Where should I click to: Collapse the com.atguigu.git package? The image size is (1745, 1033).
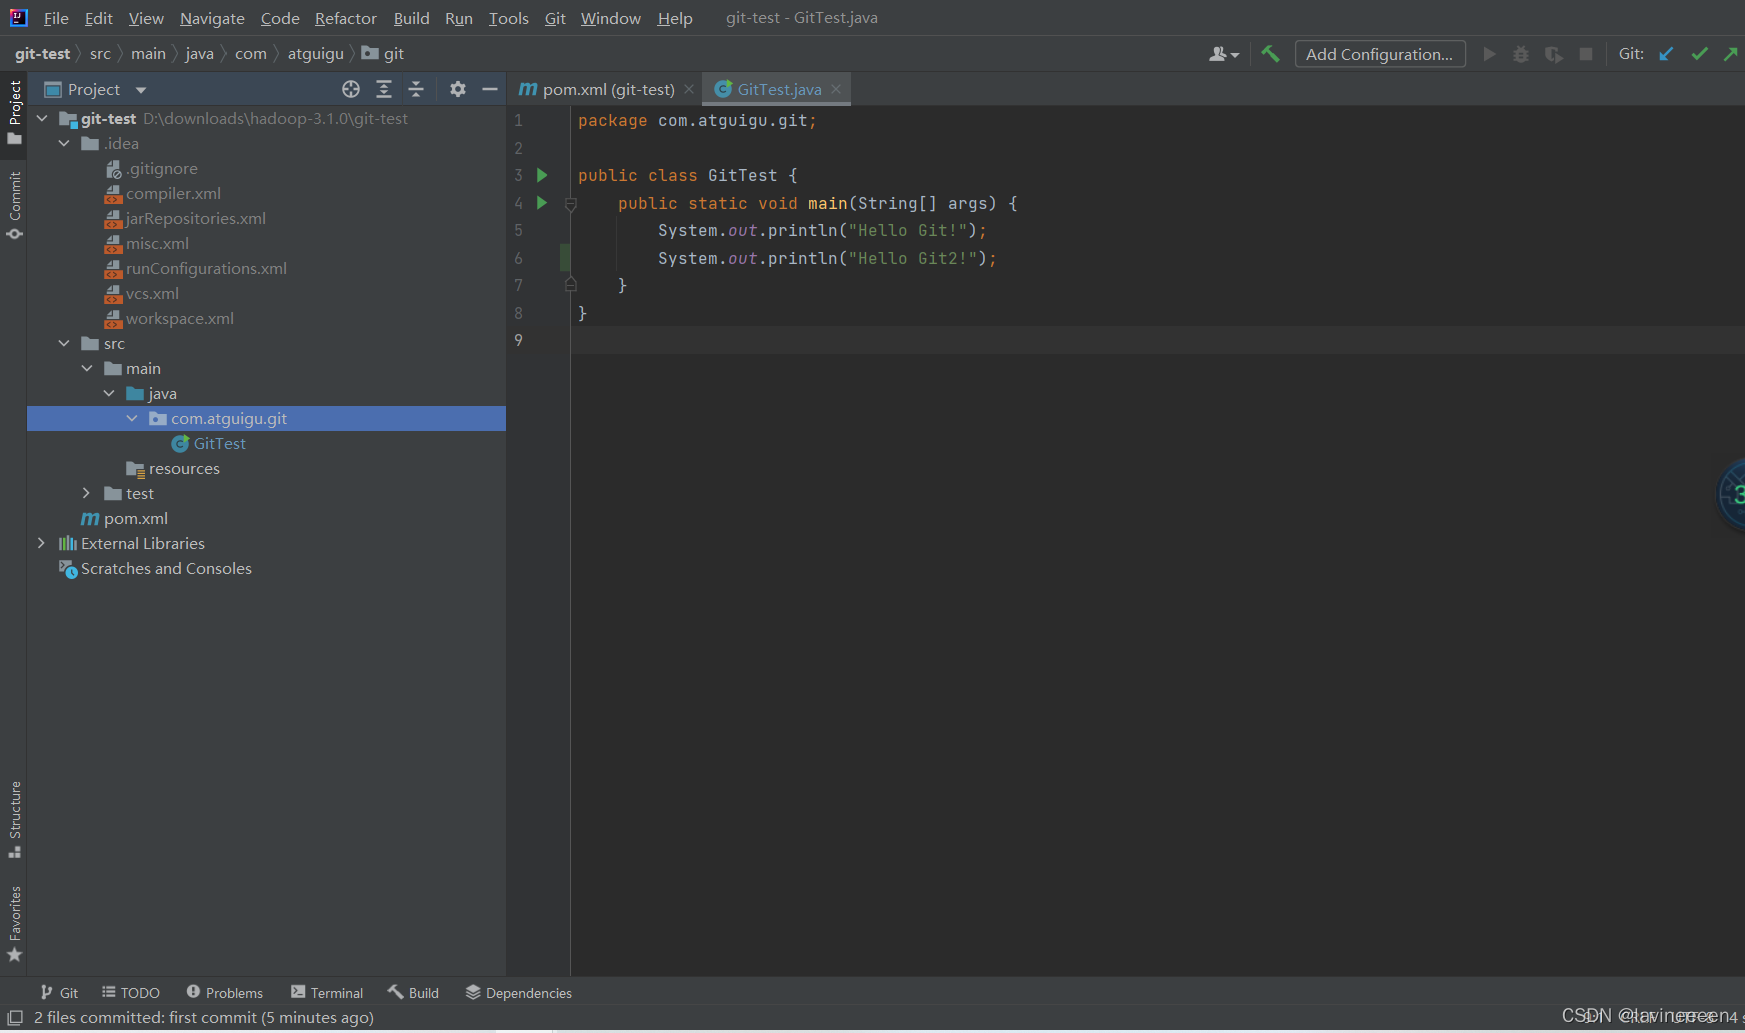(x=132, y=418)
